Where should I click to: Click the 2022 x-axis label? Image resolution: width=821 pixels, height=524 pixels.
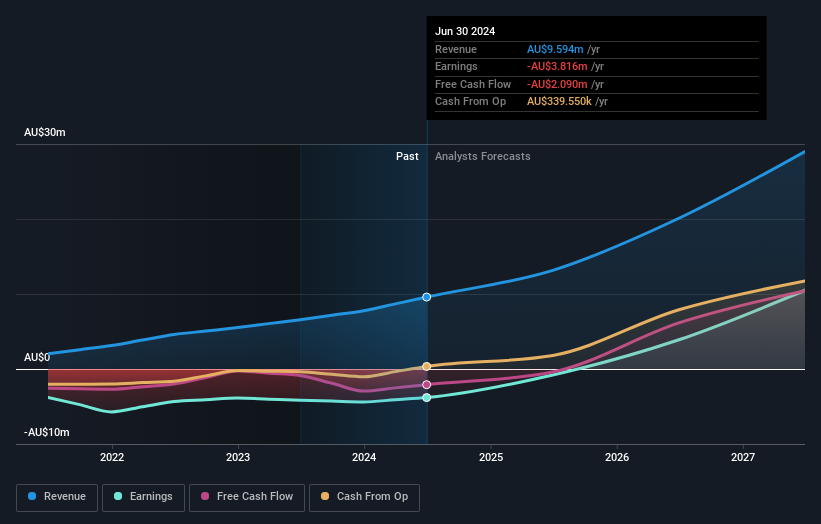click(112, 458)
